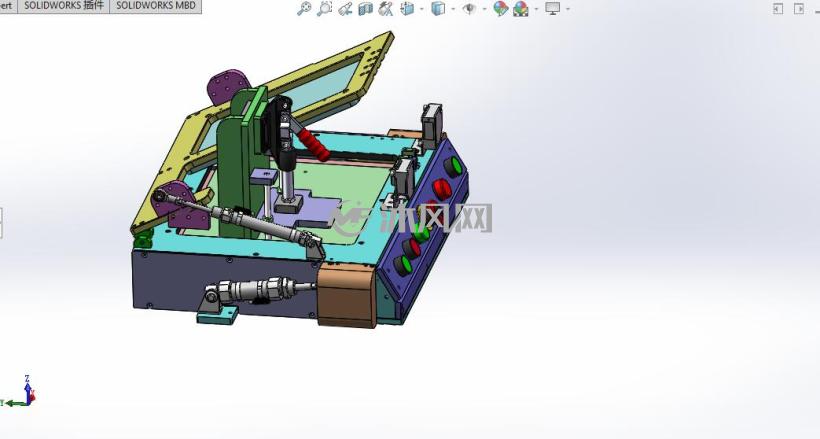Click the Zoom to Fit icon
Viewport: 820px width, 439px height.
304,8
